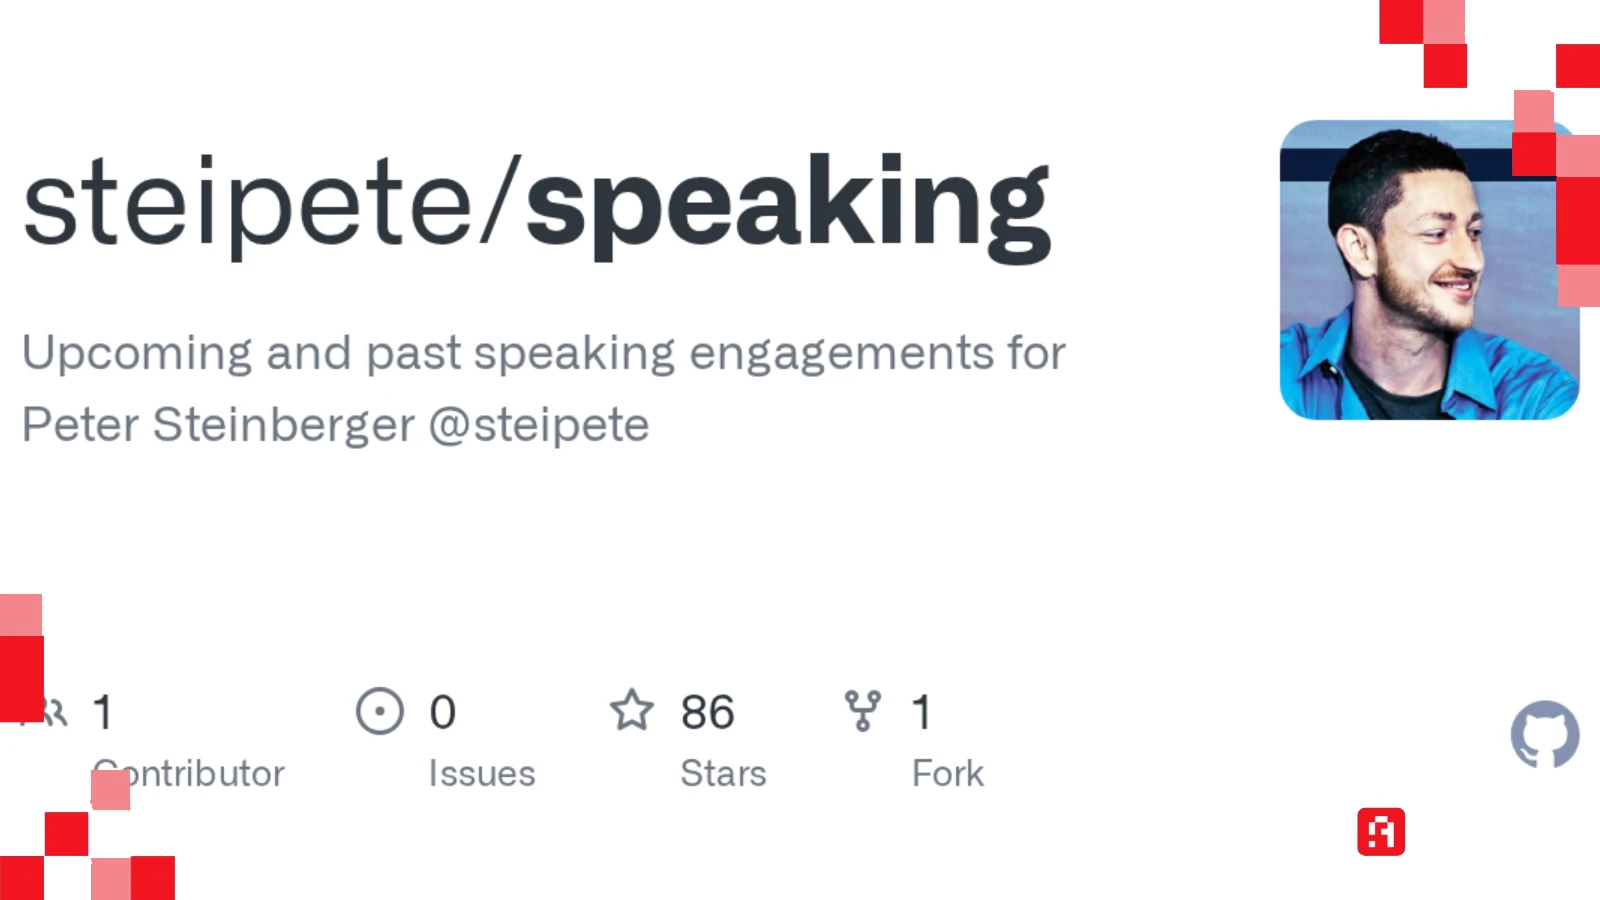This screenshot has height=900, width=1600.
Task: Click the small red square logo badge
Action: (x=1381, y=832)
